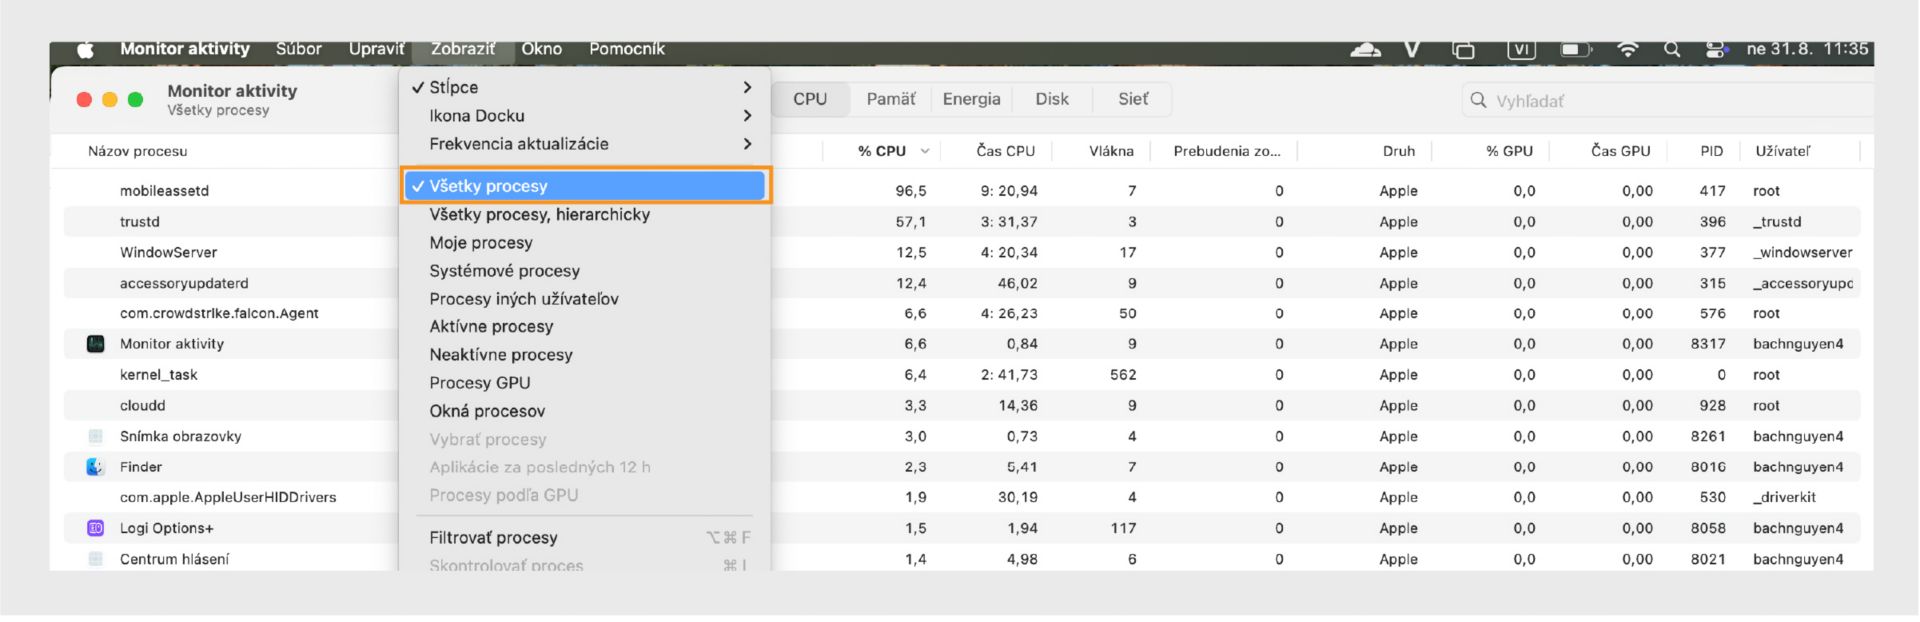1920x622 pixels.
Task: Switch to Systémové procesy filter
Action: click(x=504, y=271)
